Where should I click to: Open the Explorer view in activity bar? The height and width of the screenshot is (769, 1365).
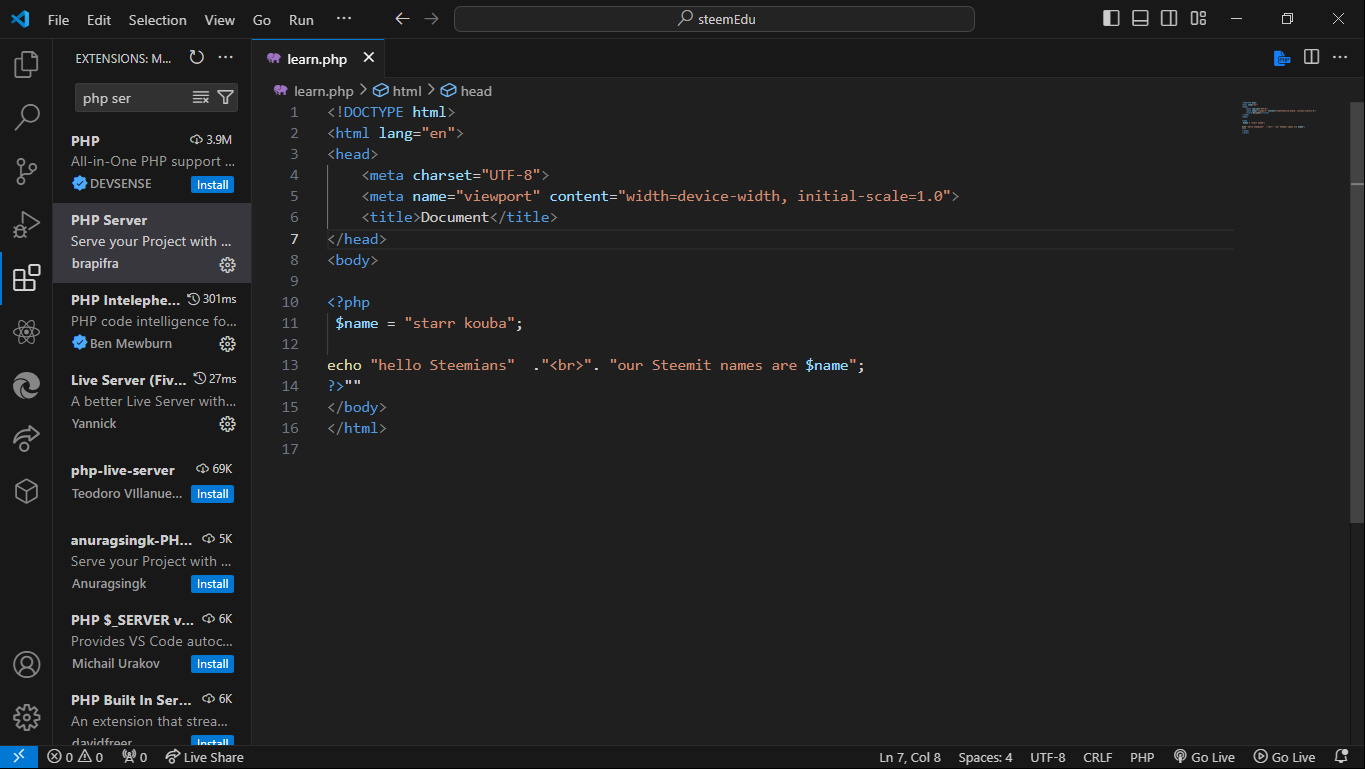[x=26, y=65]
